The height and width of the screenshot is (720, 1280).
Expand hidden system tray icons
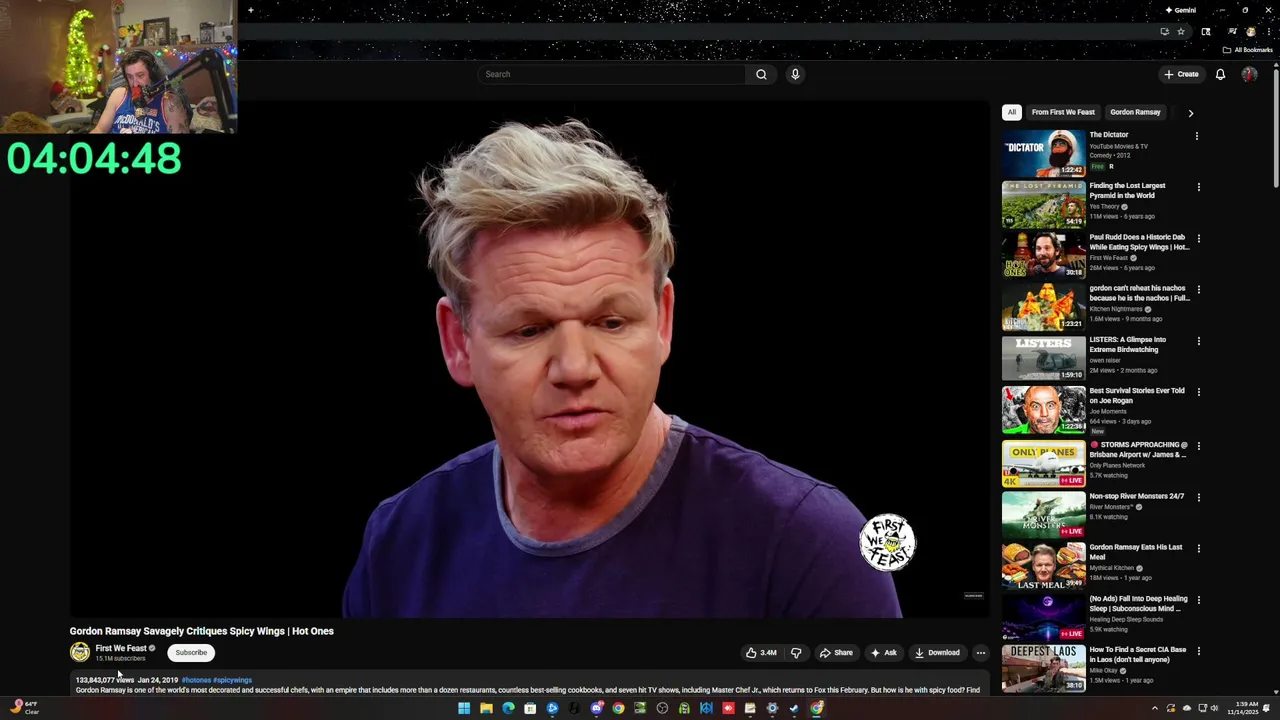[x=1155, y=708]
